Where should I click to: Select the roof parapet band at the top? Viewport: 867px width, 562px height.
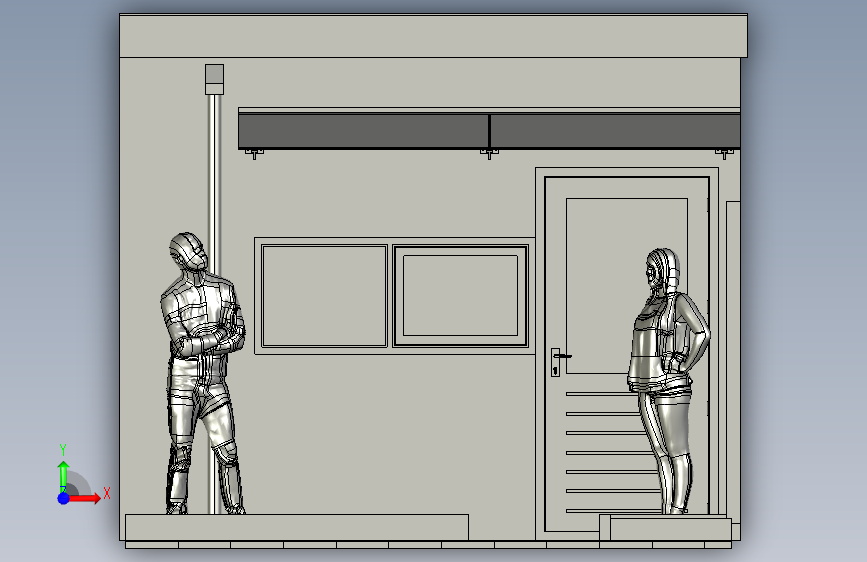tap(434, 36)
